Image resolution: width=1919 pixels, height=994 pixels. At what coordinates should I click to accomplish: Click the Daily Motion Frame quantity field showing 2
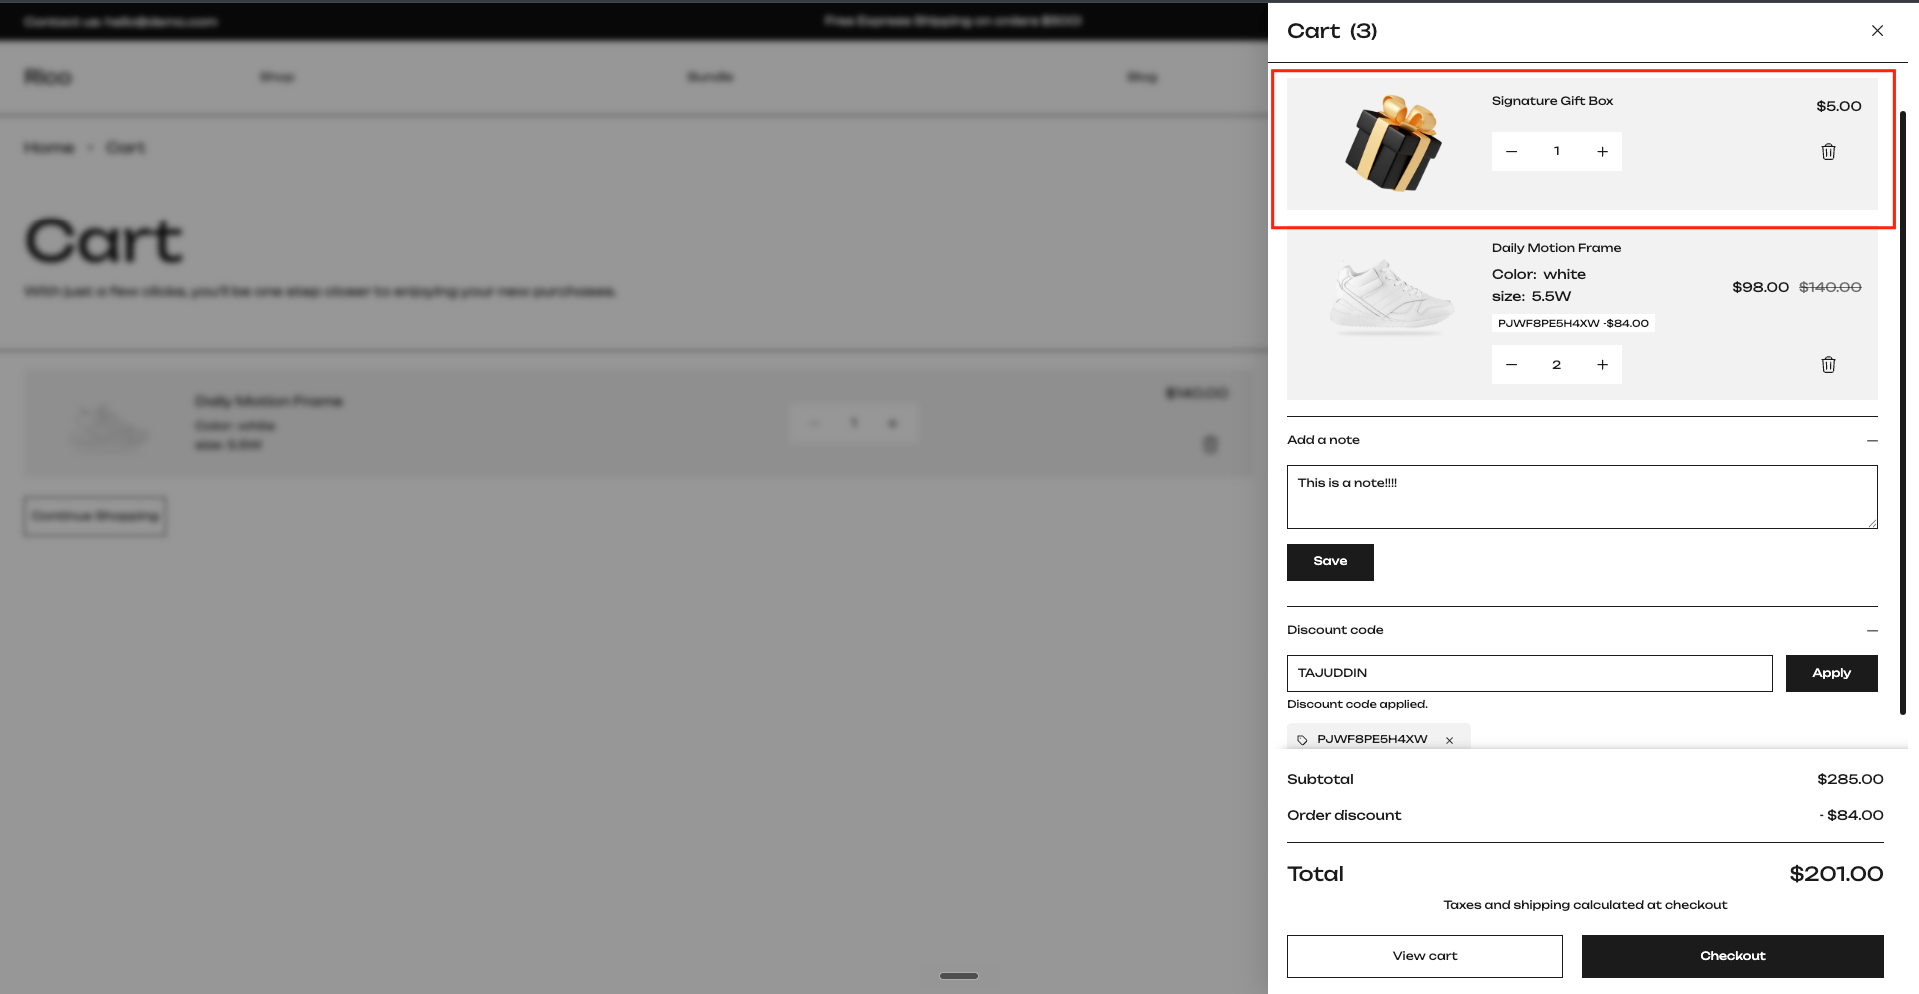[1556, 365]
